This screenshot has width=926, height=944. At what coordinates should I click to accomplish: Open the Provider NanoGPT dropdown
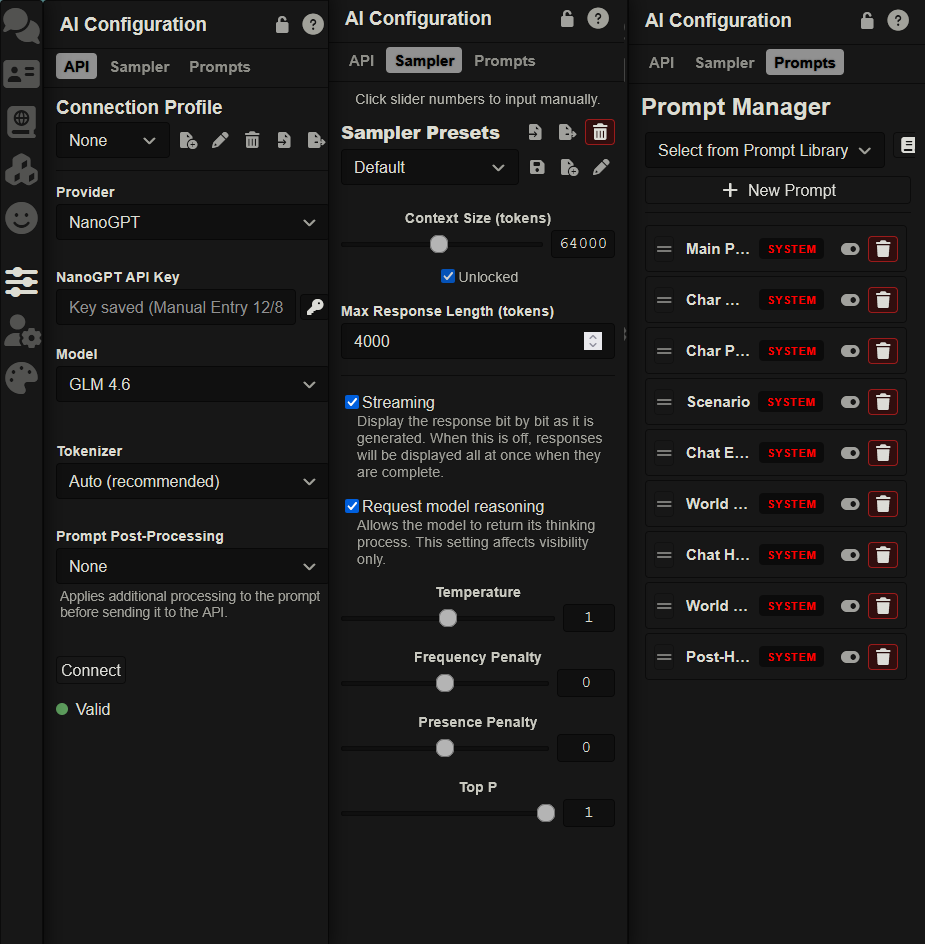coord(192,222)
